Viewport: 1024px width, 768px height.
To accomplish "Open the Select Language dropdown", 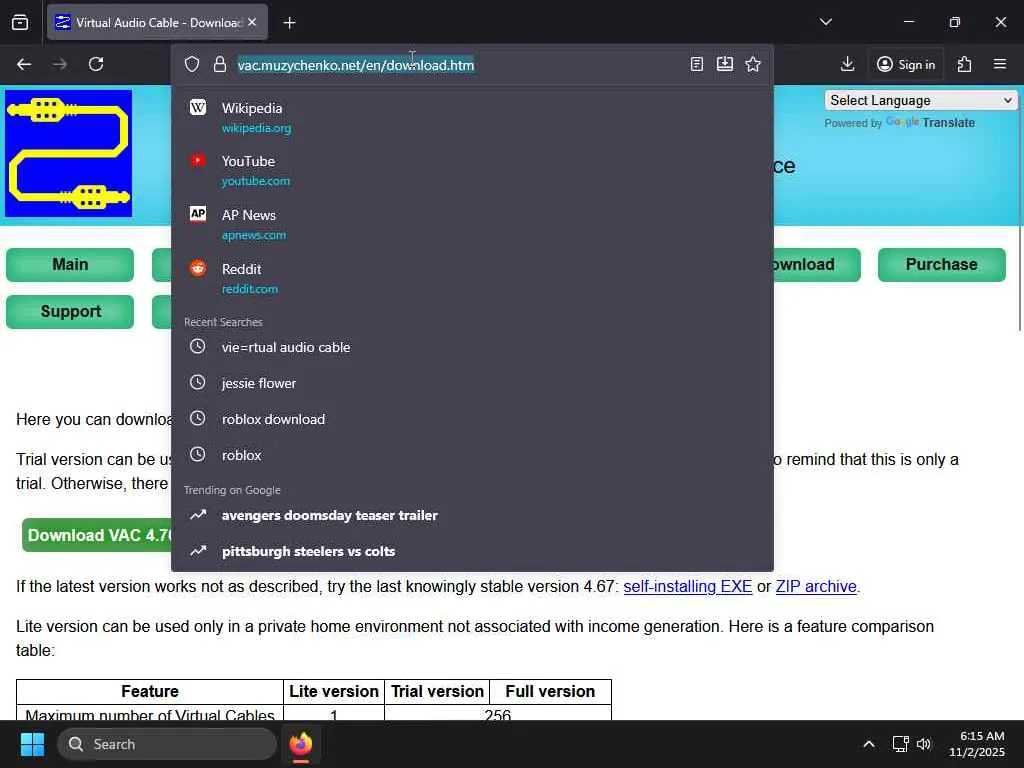I will pos(921,100).
